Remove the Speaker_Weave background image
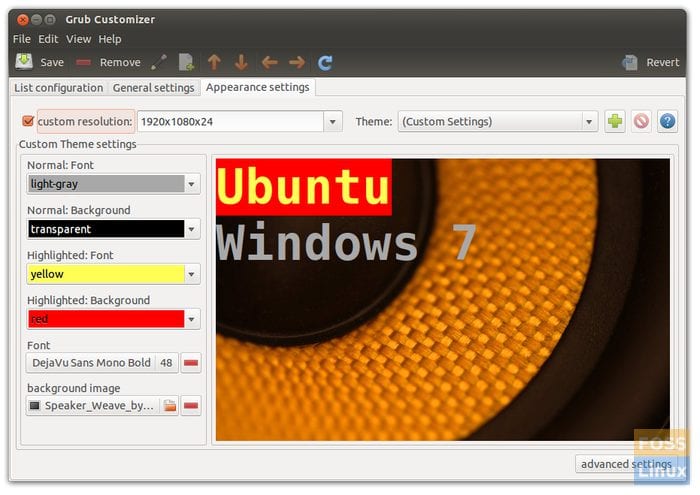Viewport: 700px width, 495px height. 191,405
